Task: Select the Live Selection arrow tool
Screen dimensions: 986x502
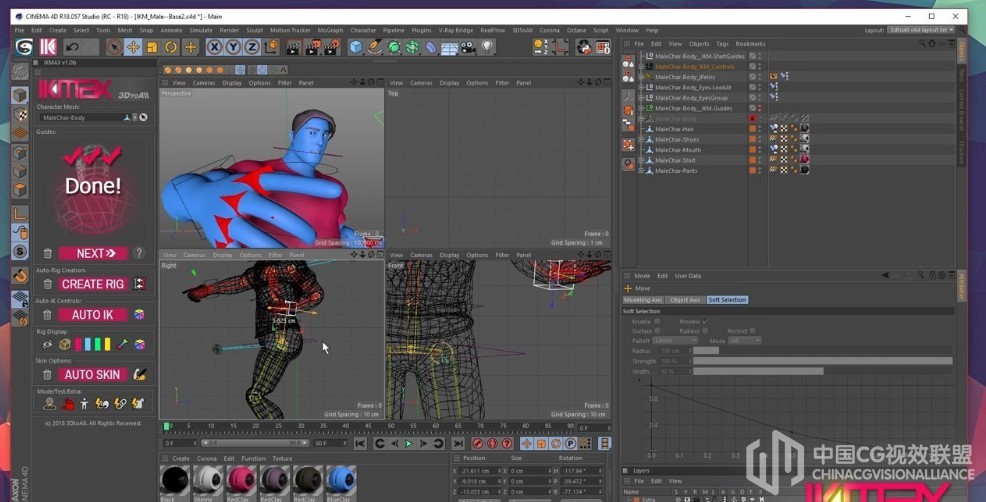Action: [x=114, y=47]
